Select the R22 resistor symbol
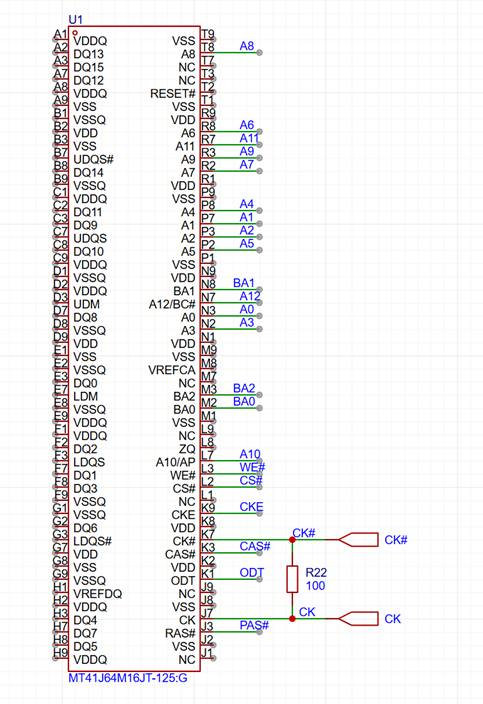The width and height of the screenshot is (483, 704). click(x=292, y=579)
